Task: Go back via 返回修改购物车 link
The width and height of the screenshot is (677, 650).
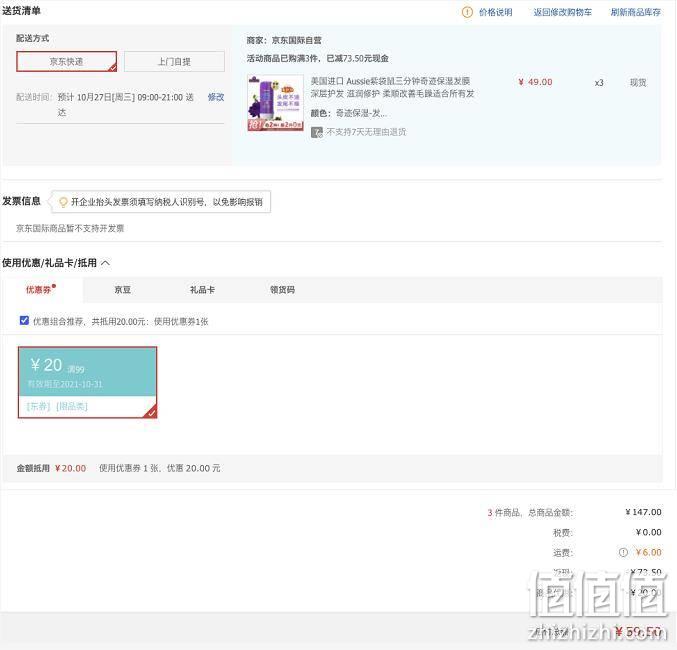Action: 563,12
